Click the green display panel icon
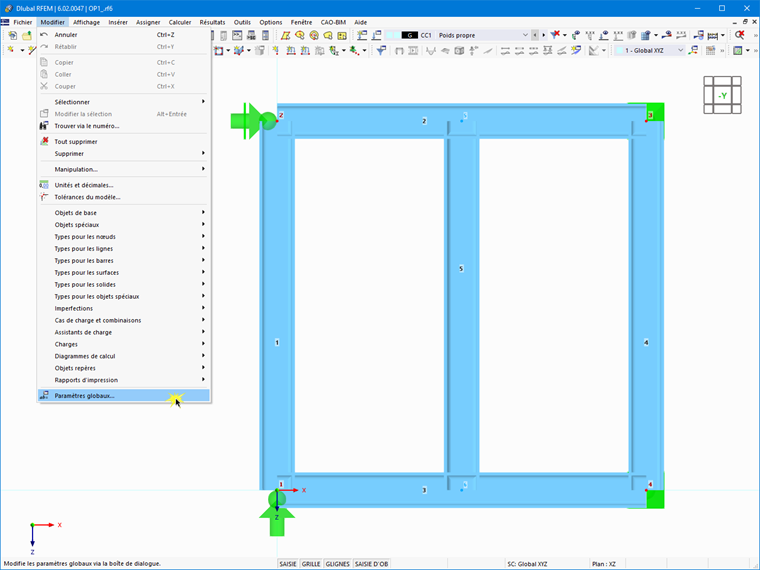This screenshot has width=760, height=570. coord(738,50)
